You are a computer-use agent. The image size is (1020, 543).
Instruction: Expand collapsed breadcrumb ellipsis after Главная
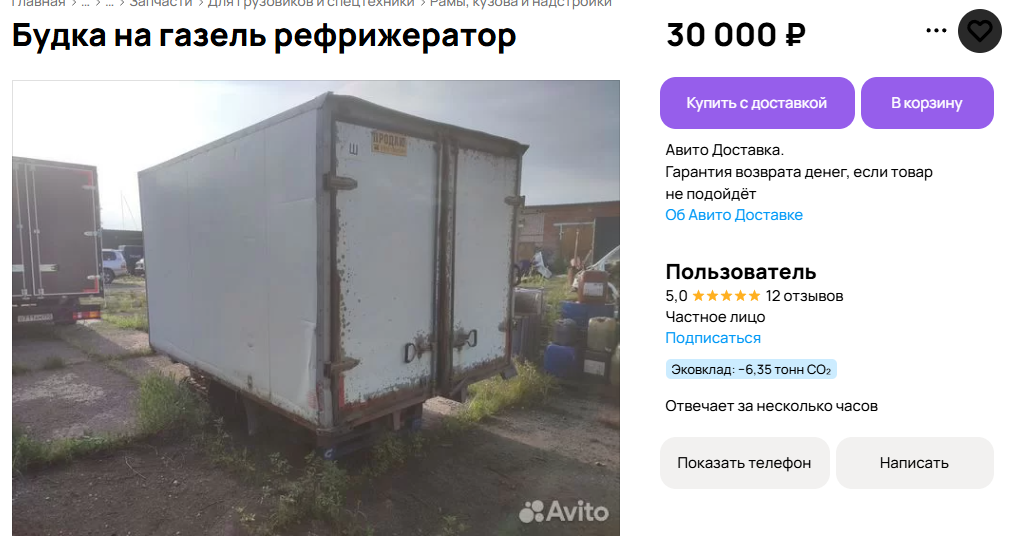(85, 3)
